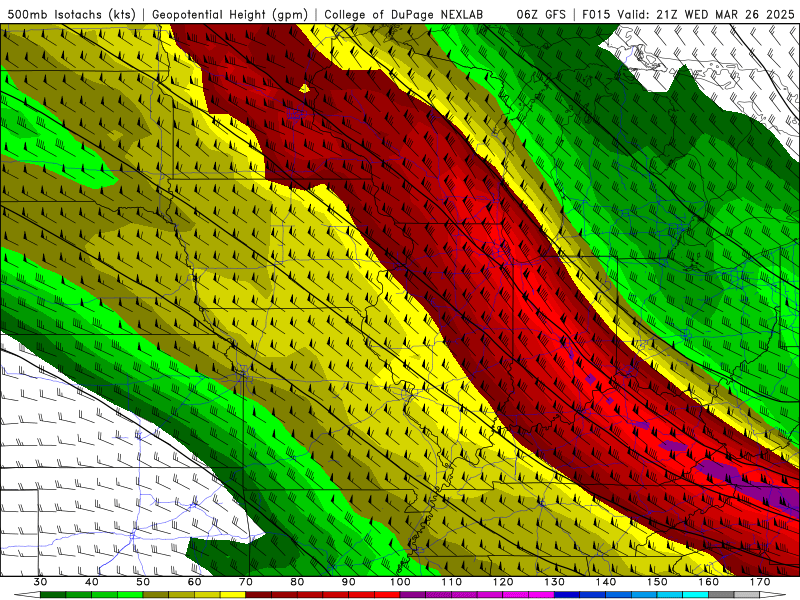Screen dimensions: 800x600
Task: Click the legend value 30
Action: 40,582
